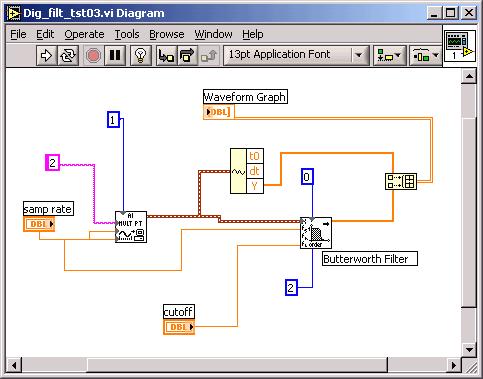The width and height of the screenshot is (483, 379).
Task: Start Run Continuously mode
Action: (68, 55)
